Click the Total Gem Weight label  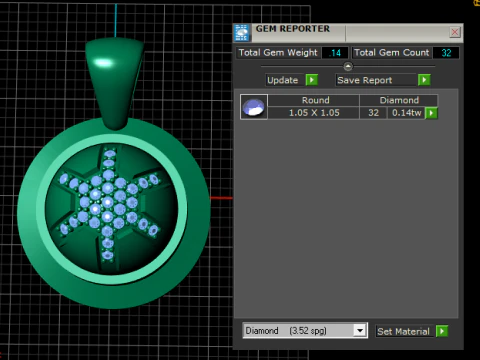pos(278,53)
